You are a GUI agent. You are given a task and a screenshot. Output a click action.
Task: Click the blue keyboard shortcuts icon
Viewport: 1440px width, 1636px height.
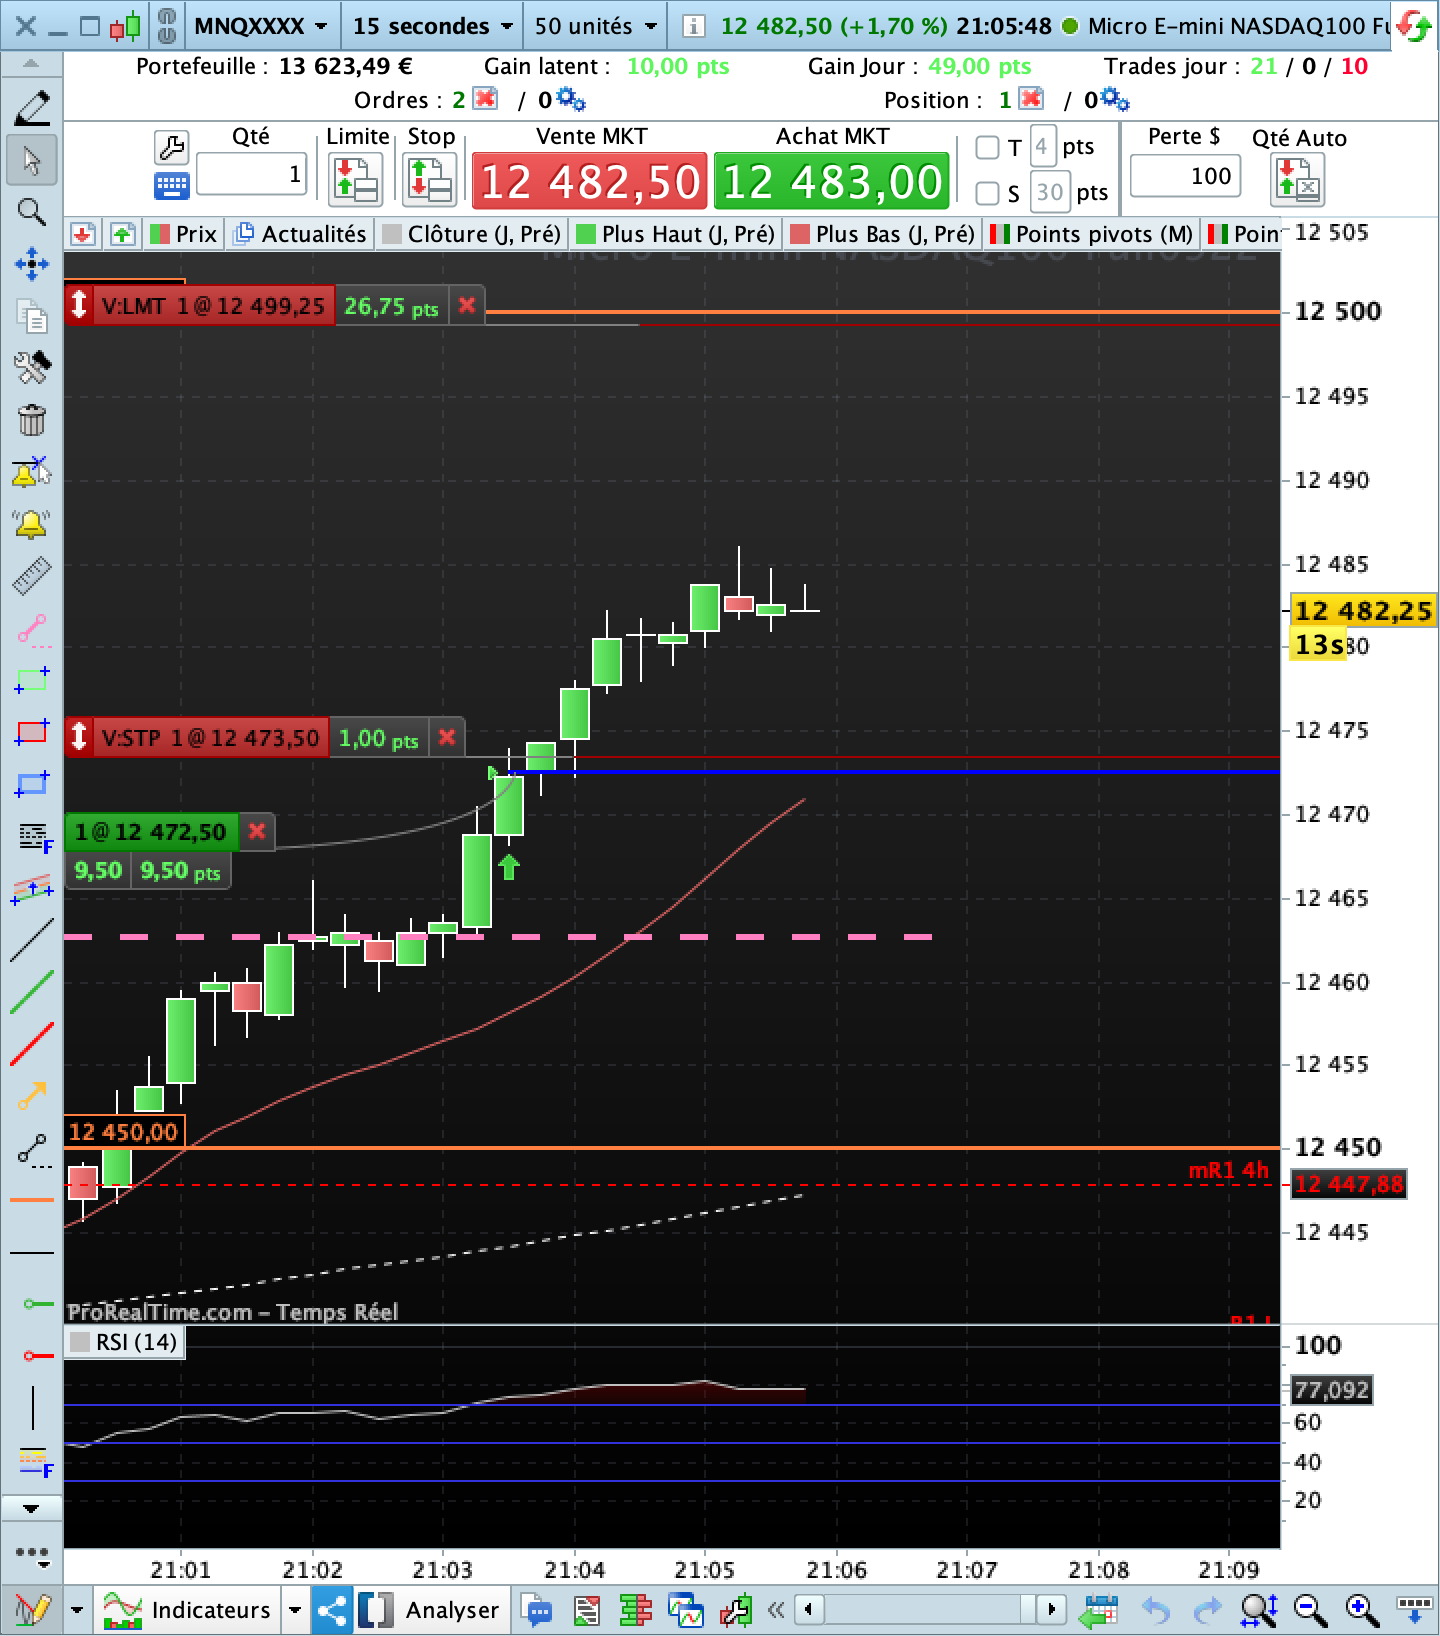(171, 186)
